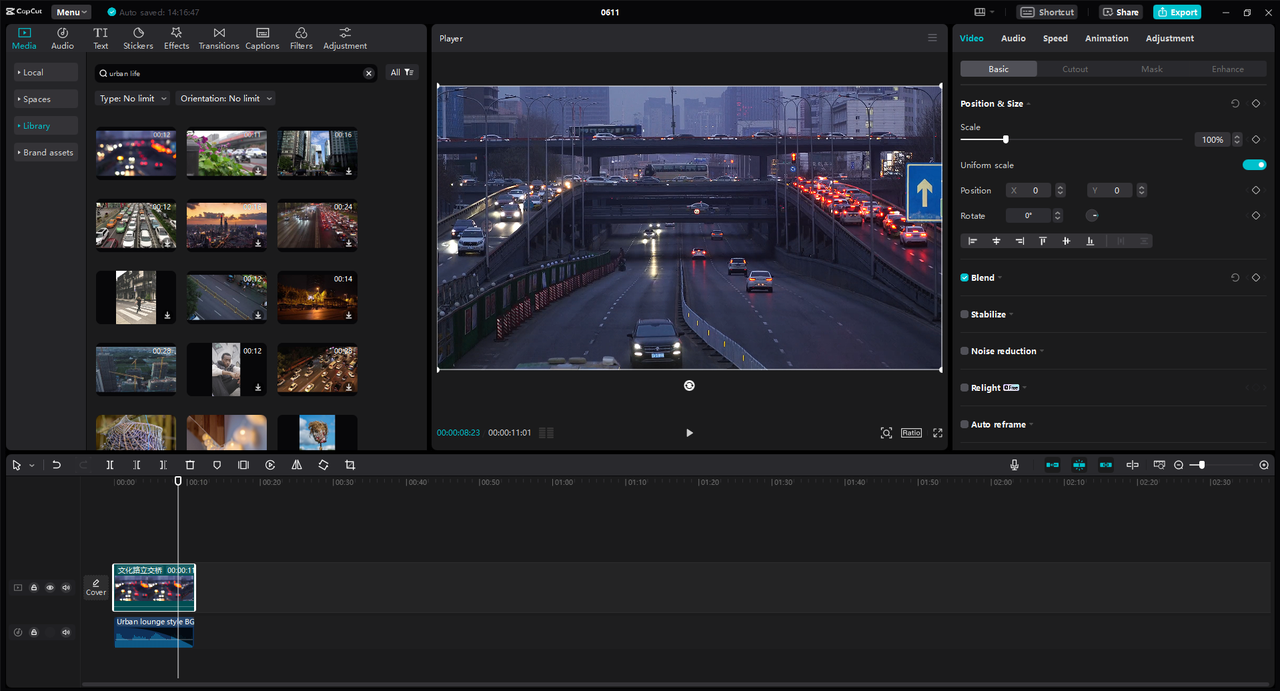Select the pointer selection tool in timeline toolbar

[x=16, y=465]
